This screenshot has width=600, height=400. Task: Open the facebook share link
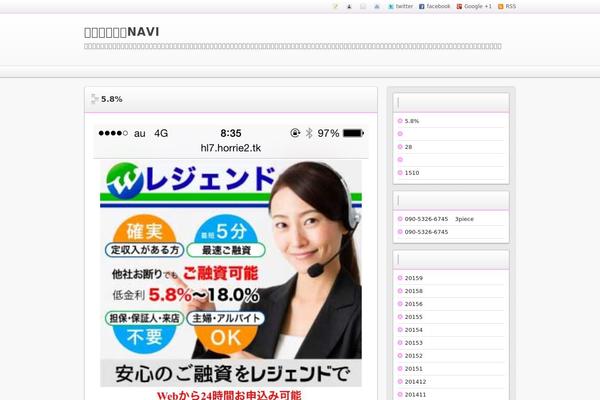(x=434, y=7)
